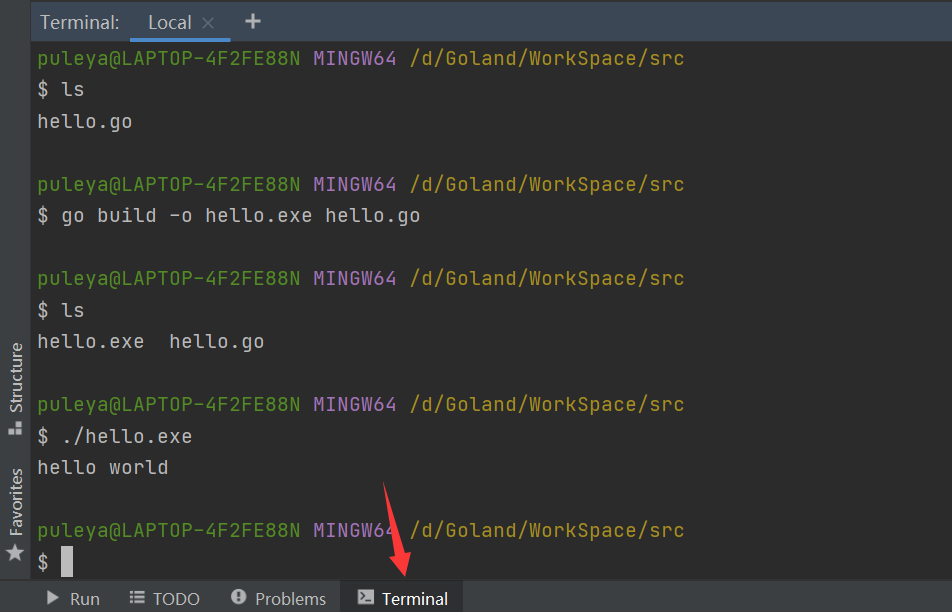Close the Local terminal session with its x icon
The height and width of the screenshot is (612, 952).
(x=206, y=21)
